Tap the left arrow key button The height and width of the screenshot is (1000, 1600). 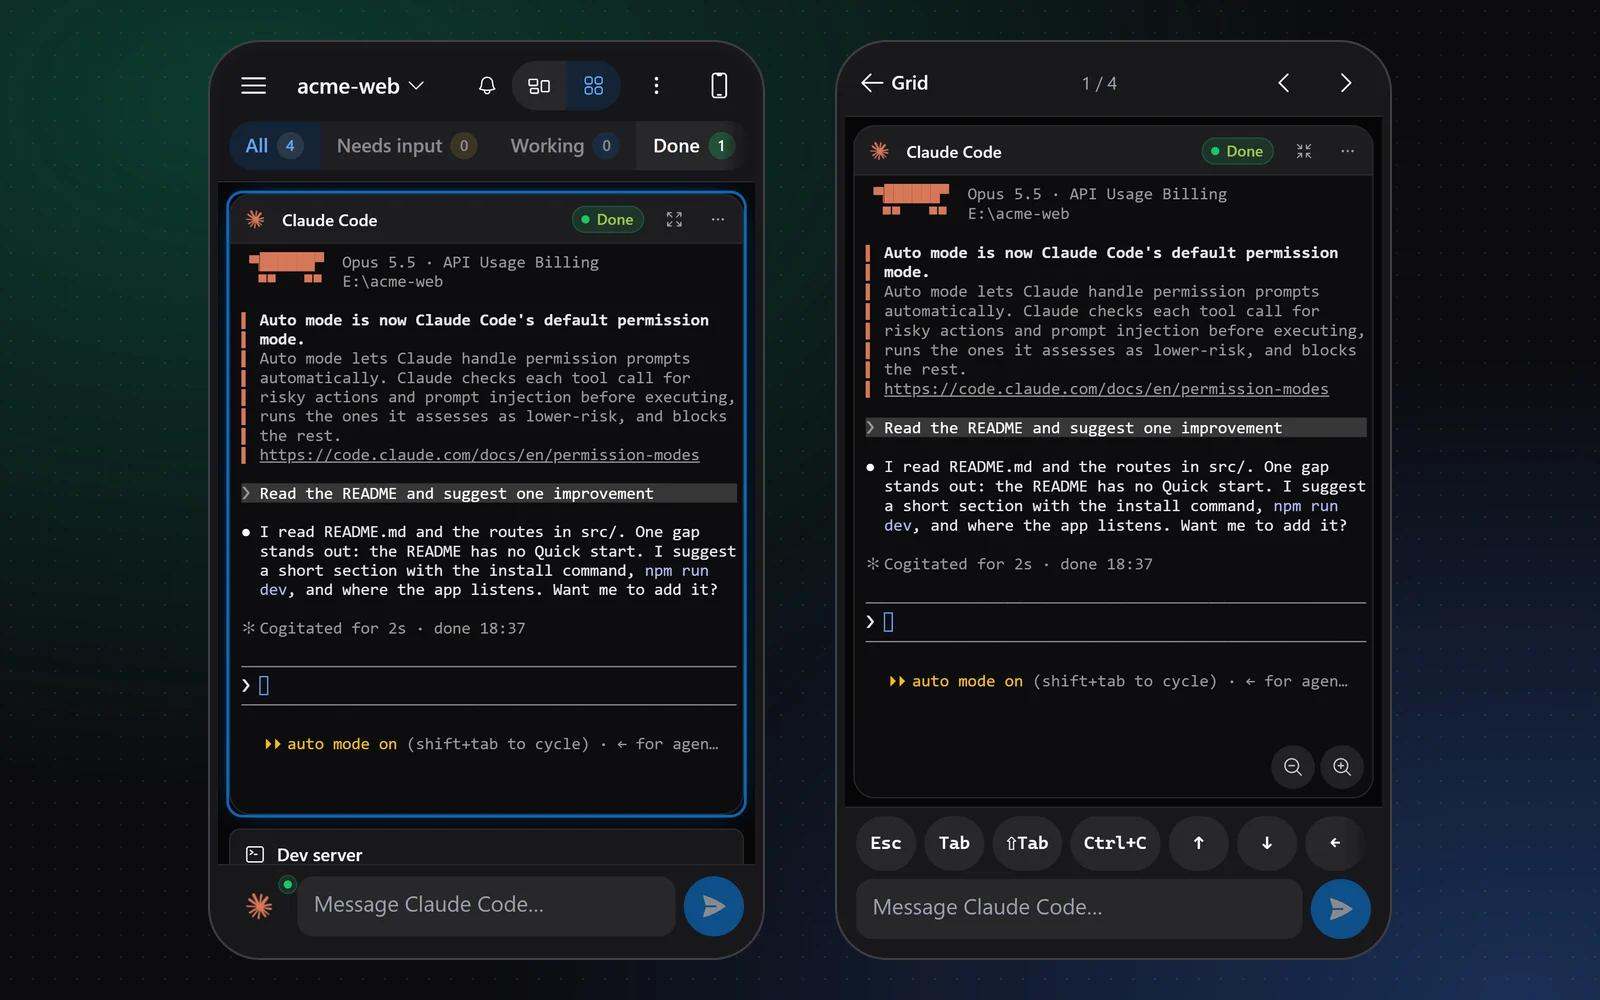1335,843
